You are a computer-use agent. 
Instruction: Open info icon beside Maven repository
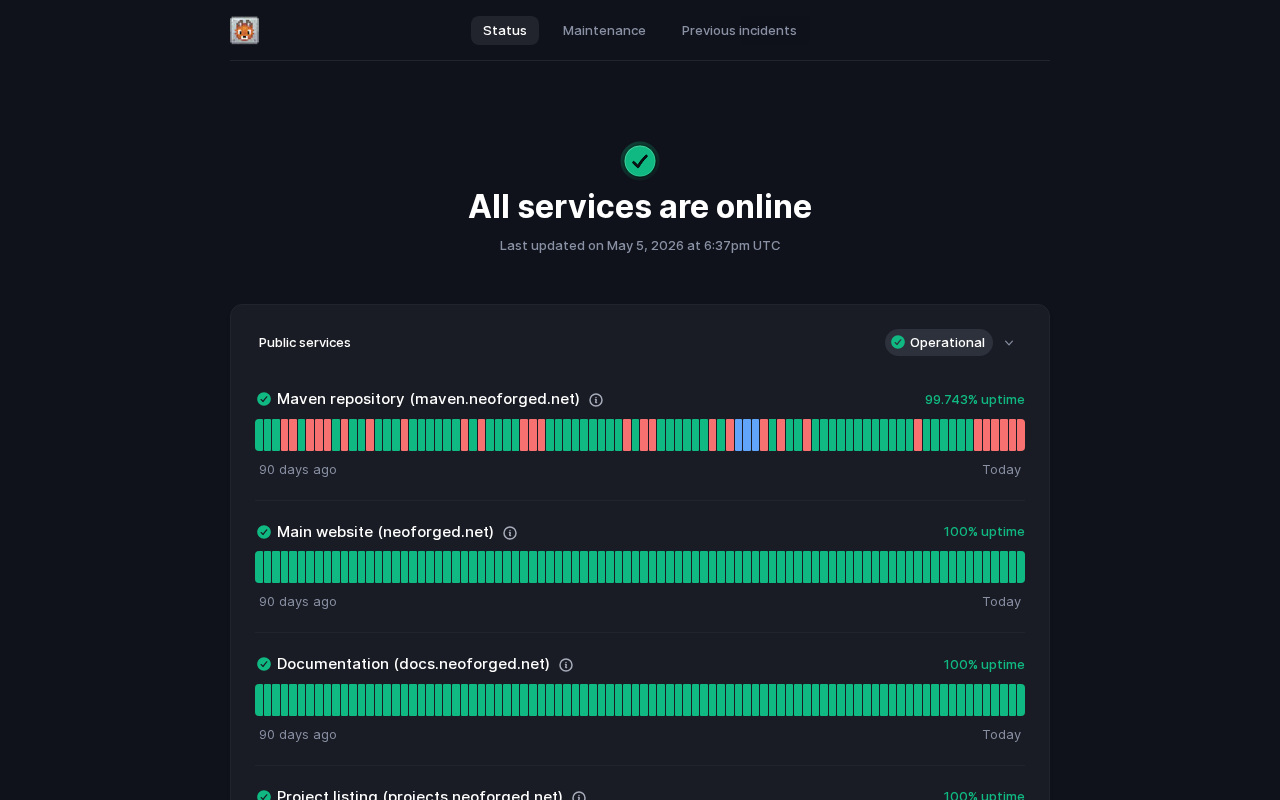[x=596, y=400]
